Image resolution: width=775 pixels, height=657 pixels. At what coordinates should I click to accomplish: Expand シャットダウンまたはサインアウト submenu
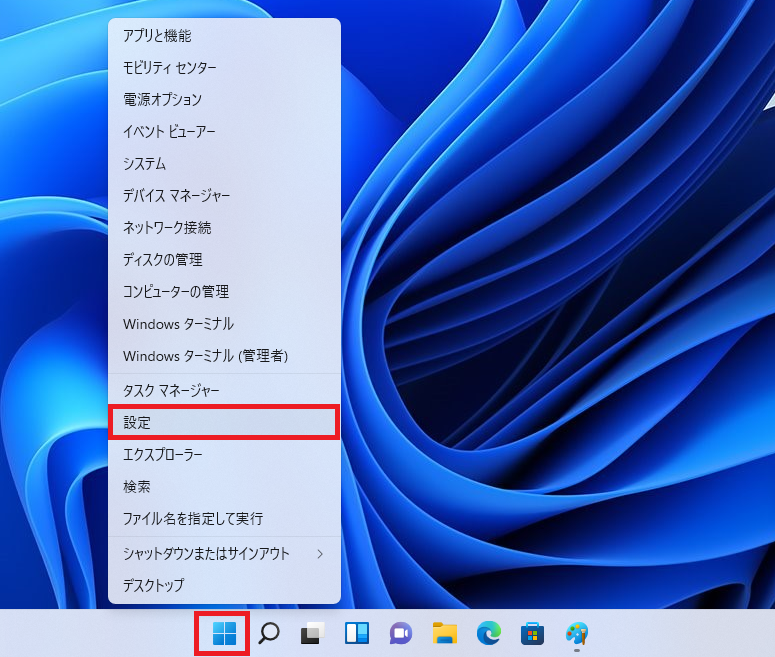pos(224,554)
